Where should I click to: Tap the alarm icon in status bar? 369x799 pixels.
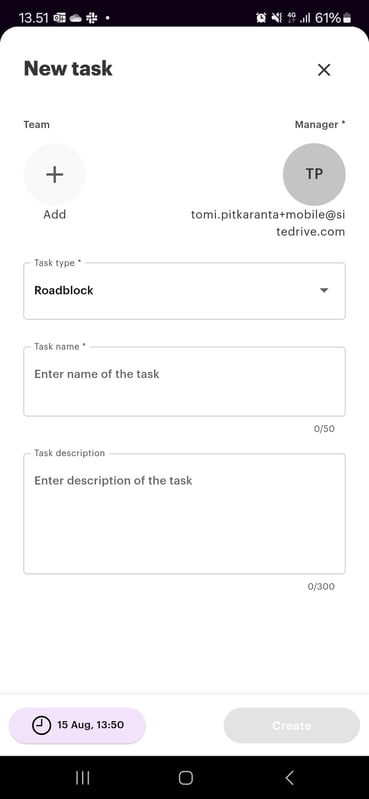tap(261, 18)
